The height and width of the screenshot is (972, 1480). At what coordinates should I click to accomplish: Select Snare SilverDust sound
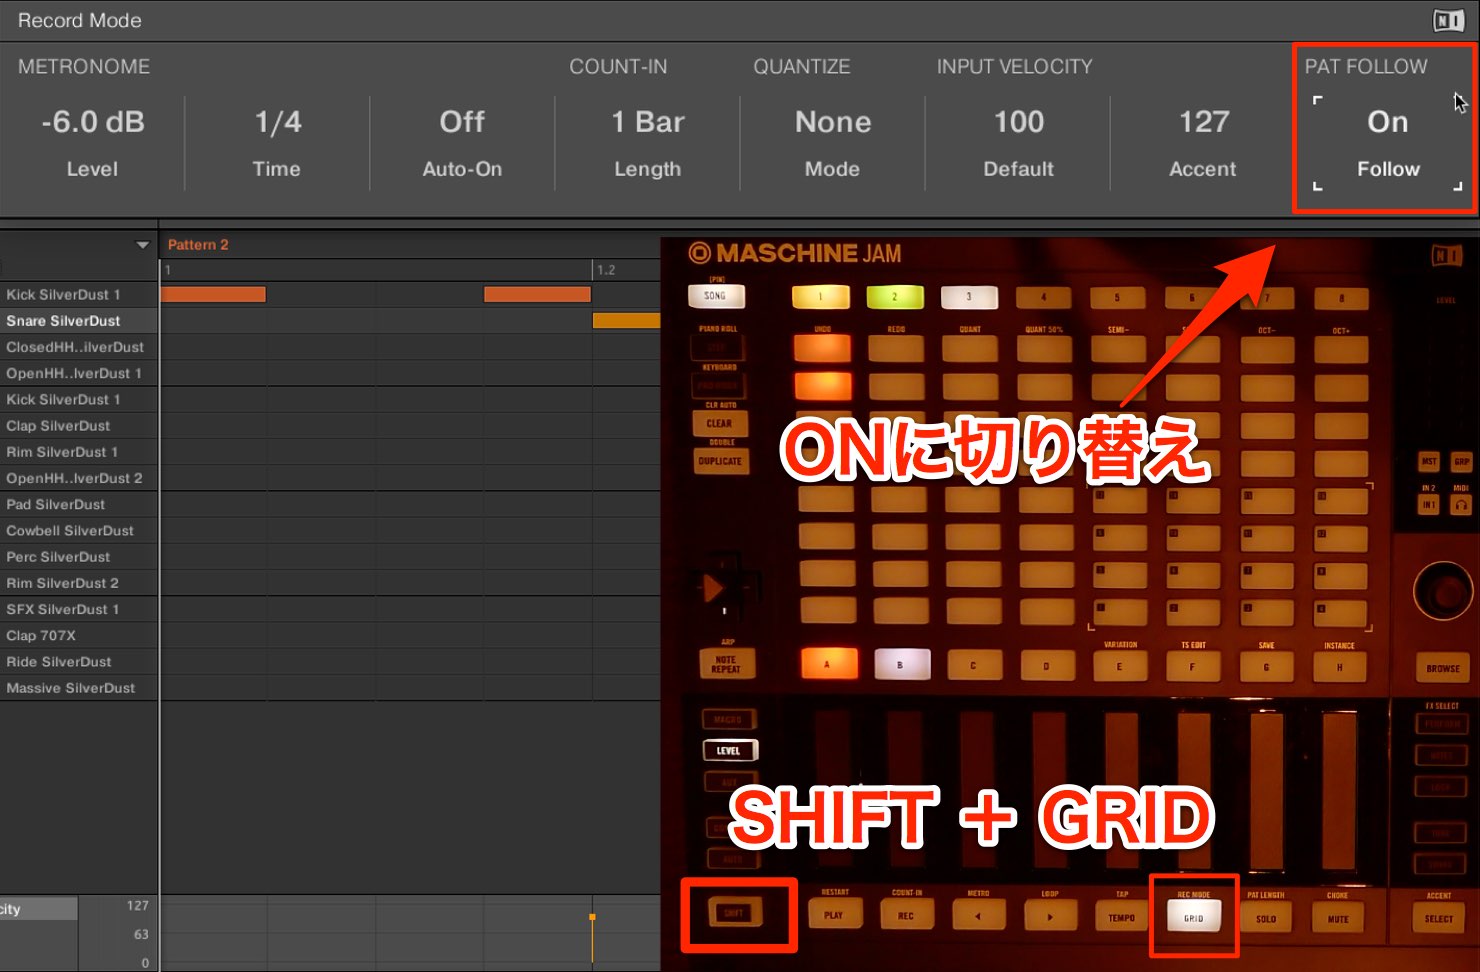pos(79,321)
